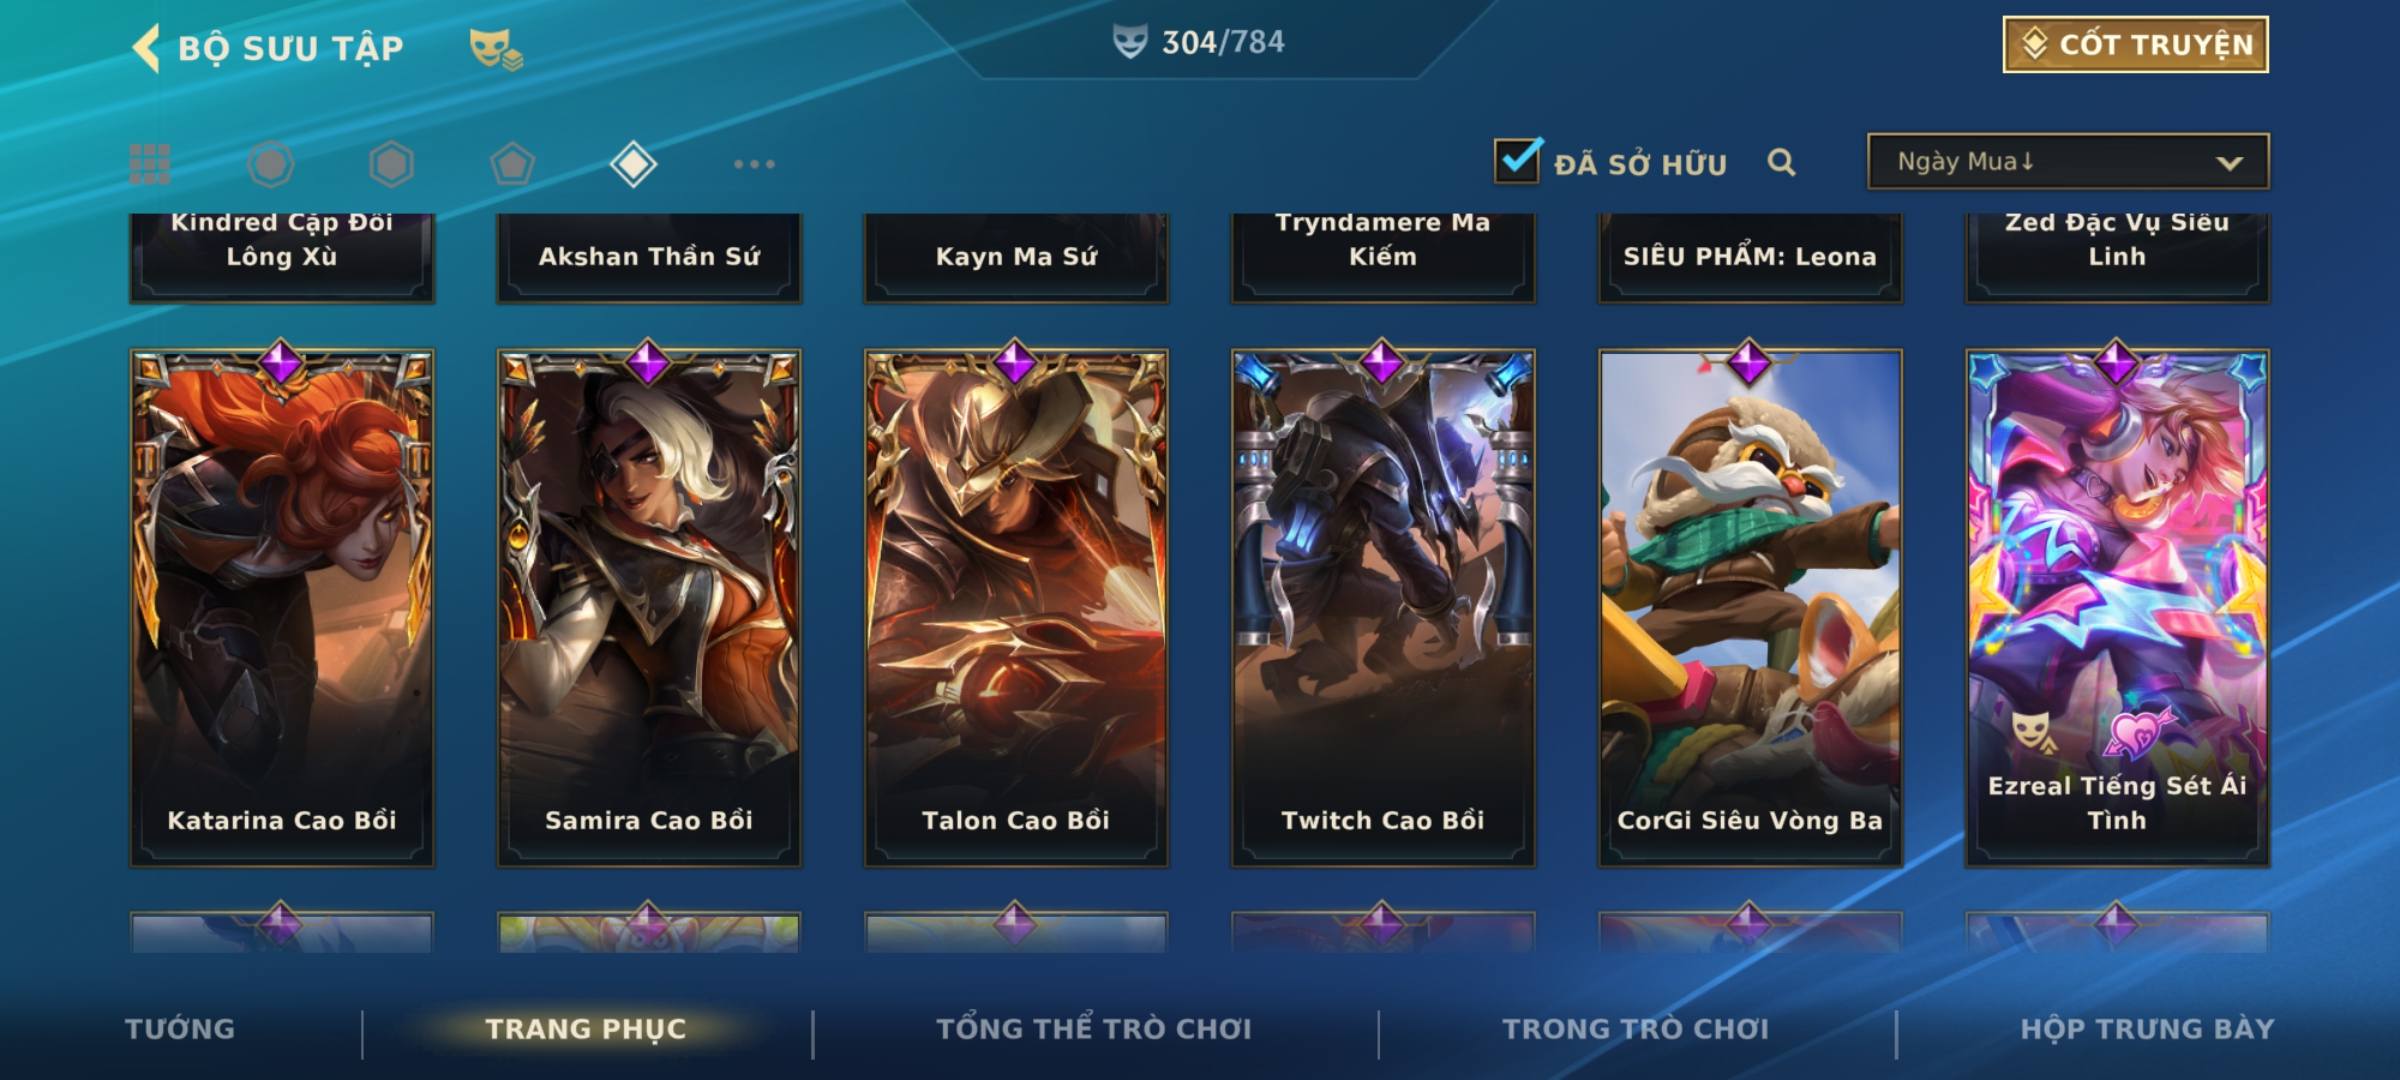Open the Katarina Cao Bồi skin card
Viewport: 2400px width, 1080px height.
coord(282,607)
